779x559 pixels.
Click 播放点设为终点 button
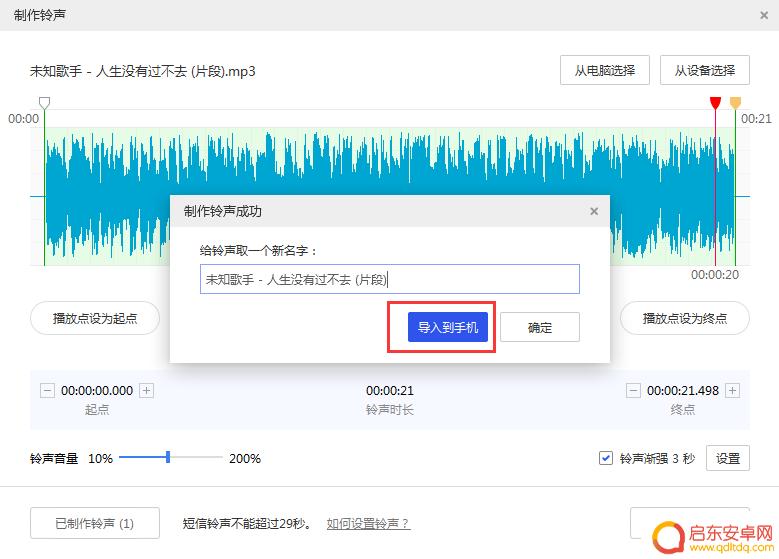pos(685,318)
